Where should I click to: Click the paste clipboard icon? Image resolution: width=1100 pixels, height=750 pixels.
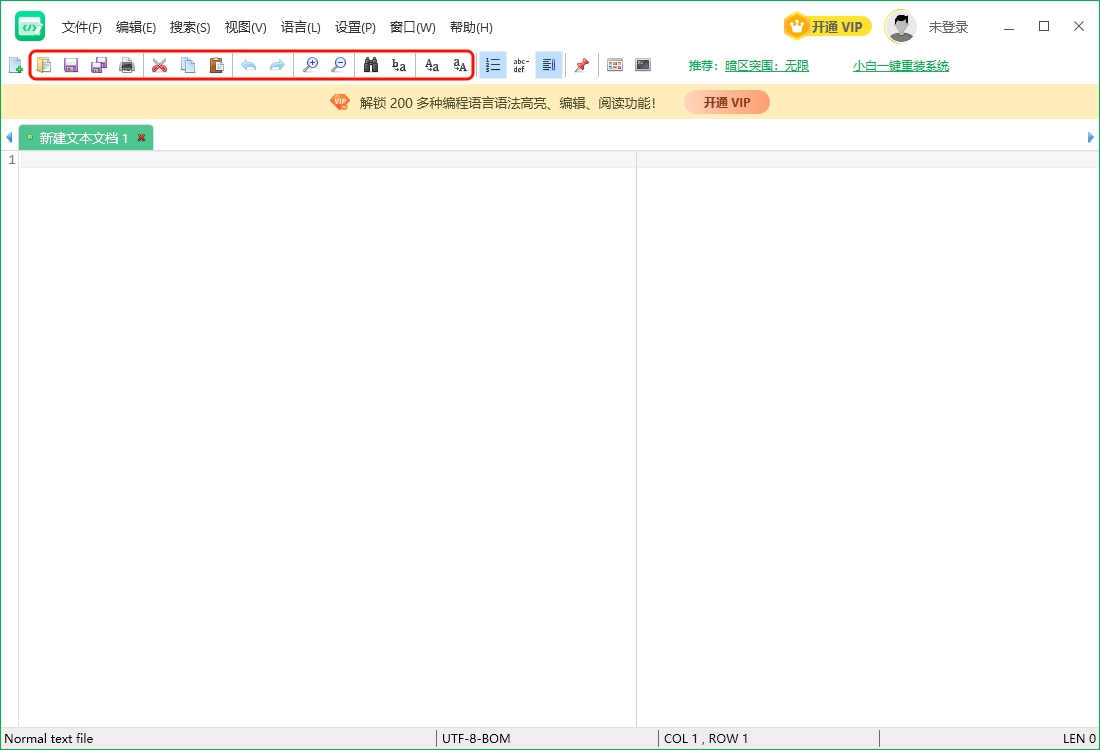point(216,66)
